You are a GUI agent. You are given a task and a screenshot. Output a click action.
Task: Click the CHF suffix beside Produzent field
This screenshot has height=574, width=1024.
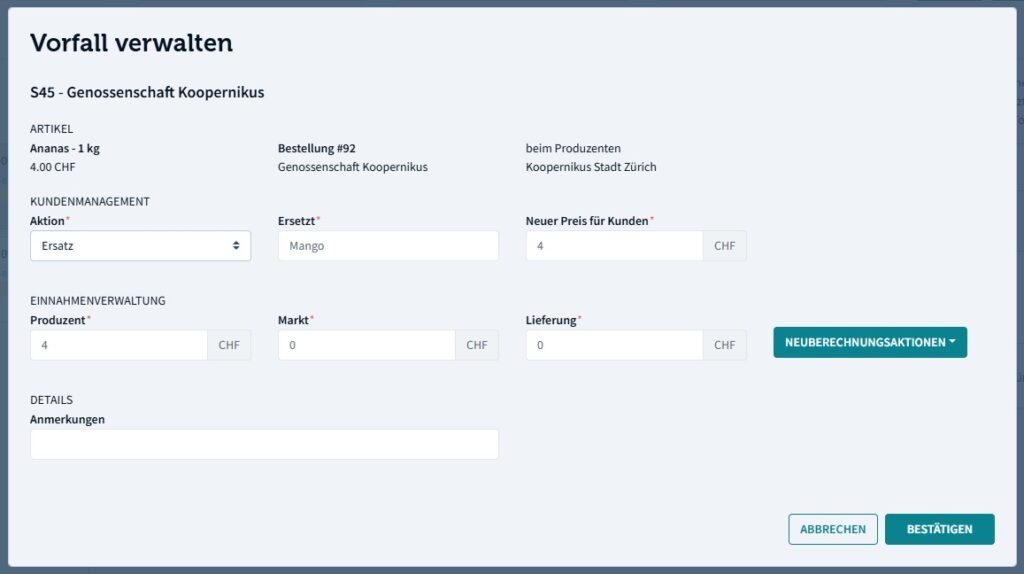coord(230,345)
